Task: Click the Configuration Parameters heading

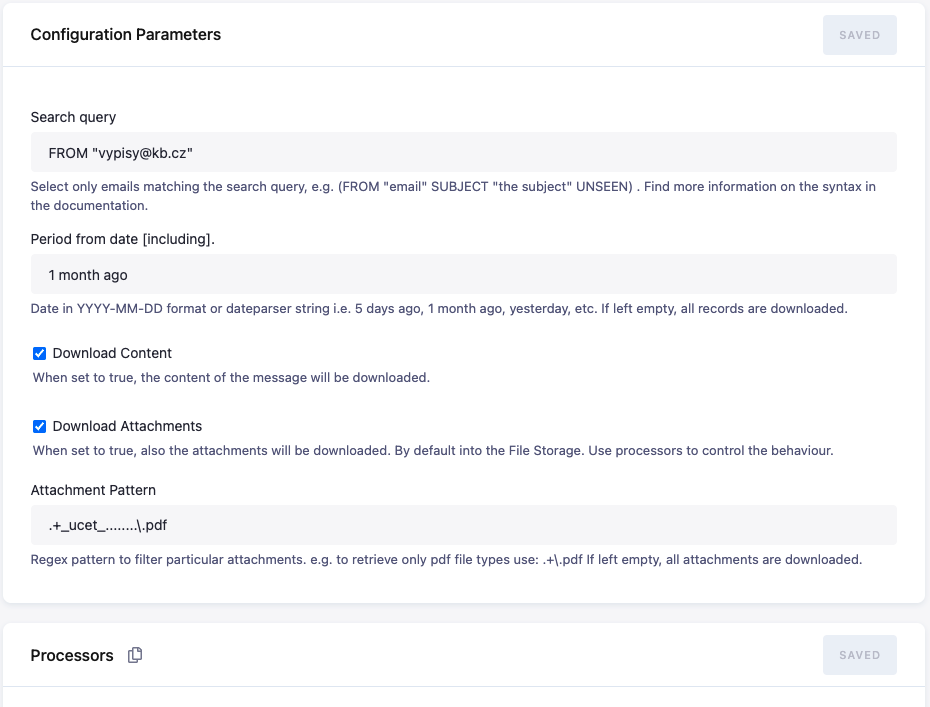Action: pos(126,34)
